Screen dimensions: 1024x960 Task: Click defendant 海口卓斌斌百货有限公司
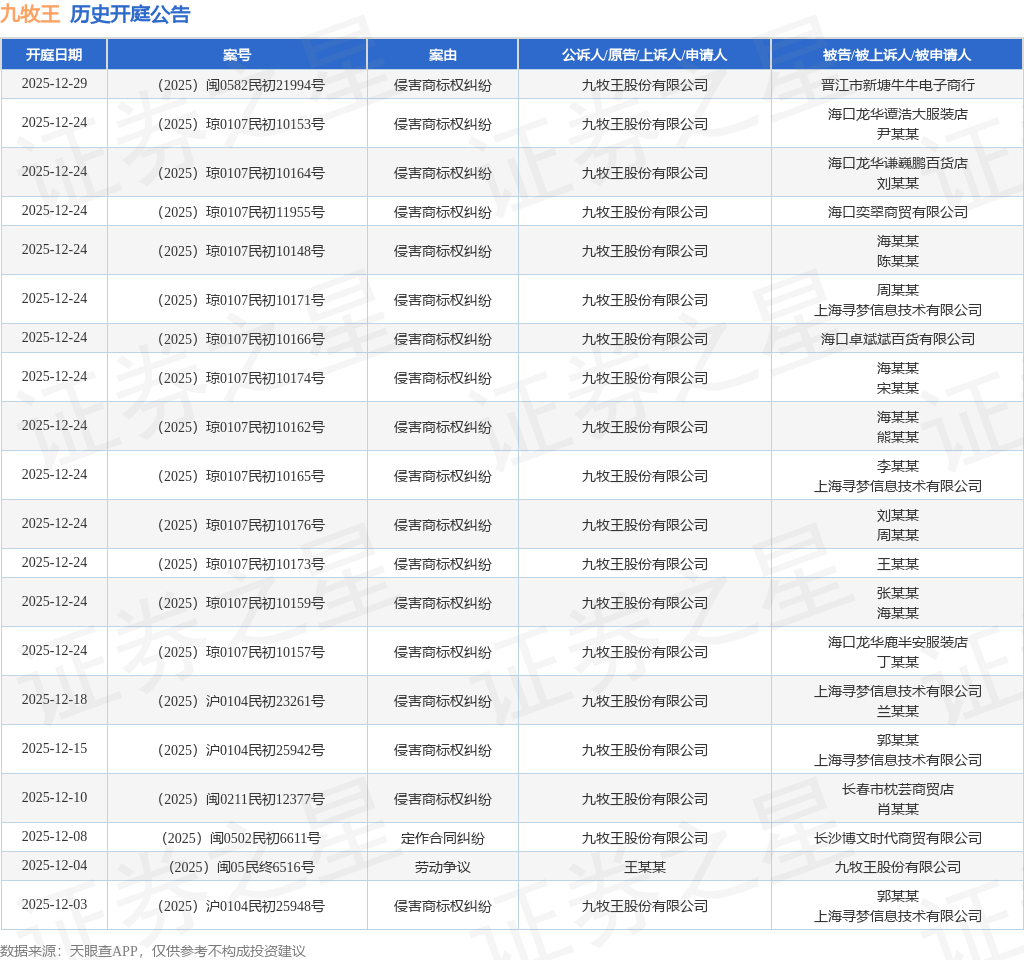coord(898,340)
